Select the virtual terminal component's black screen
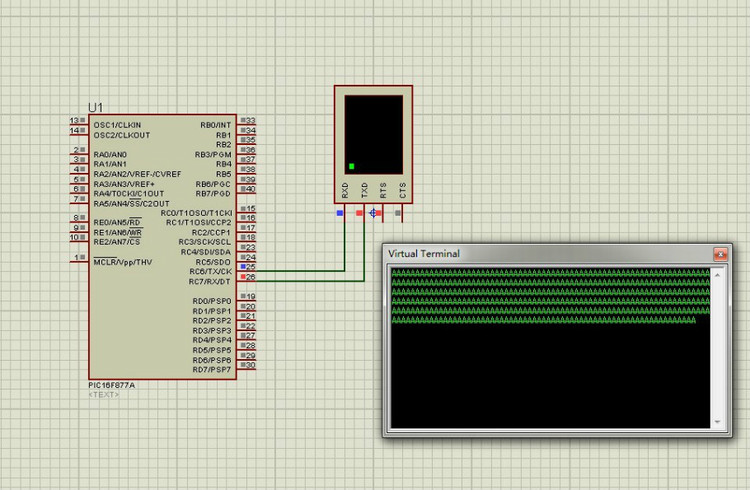 [x=374, y=134]
